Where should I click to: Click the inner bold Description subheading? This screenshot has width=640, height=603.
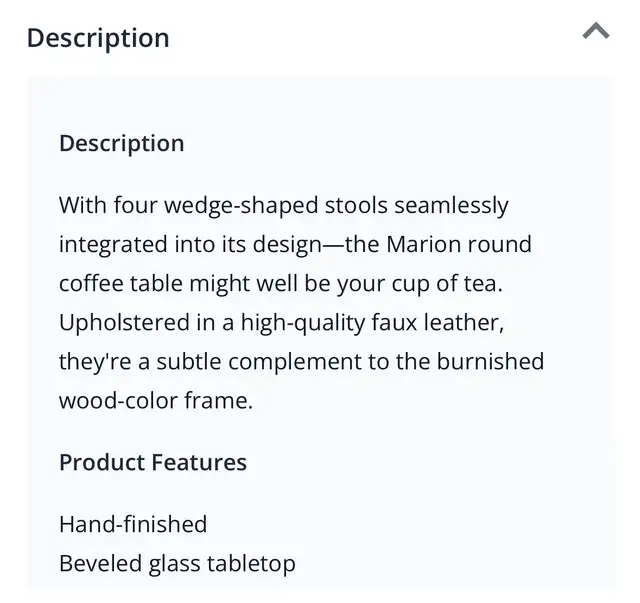click(122, 144)
